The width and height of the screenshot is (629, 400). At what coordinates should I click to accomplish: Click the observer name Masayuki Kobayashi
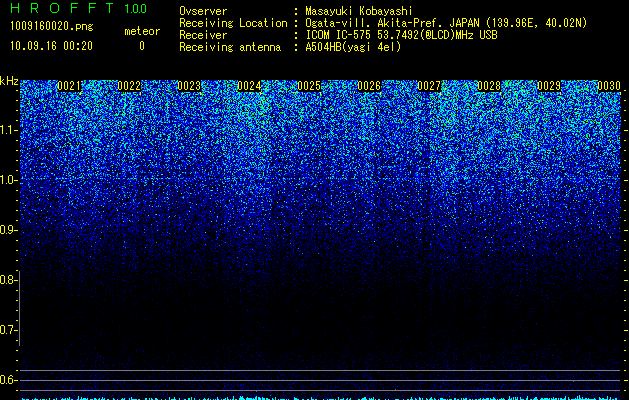[x=359, y=11]
